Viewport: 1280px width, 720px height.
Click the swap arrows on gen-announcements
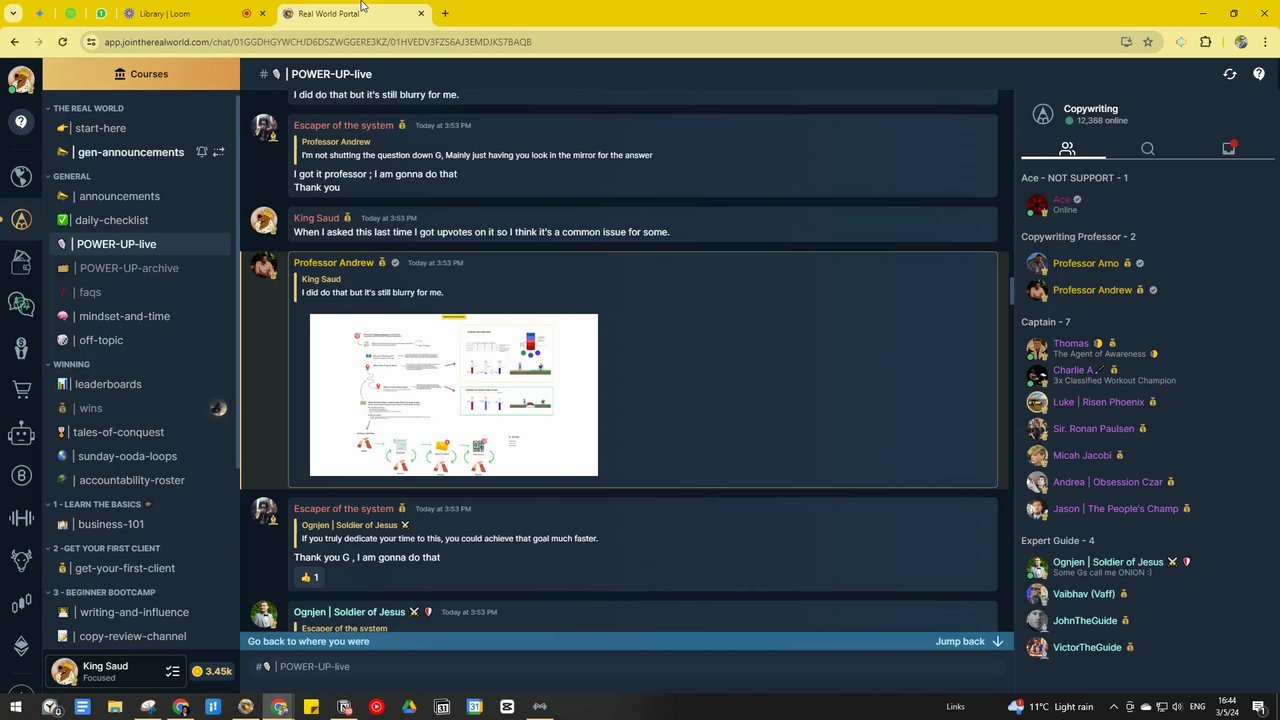point(219,152)
